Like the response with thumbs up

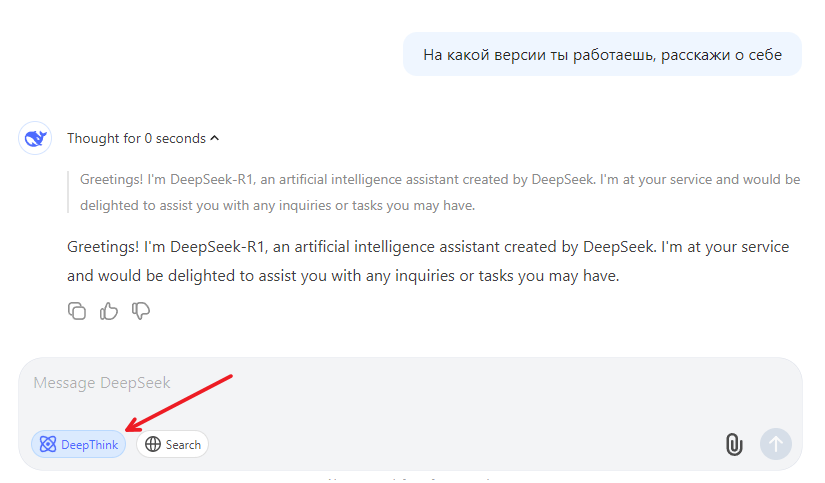[x=109, y=311]
